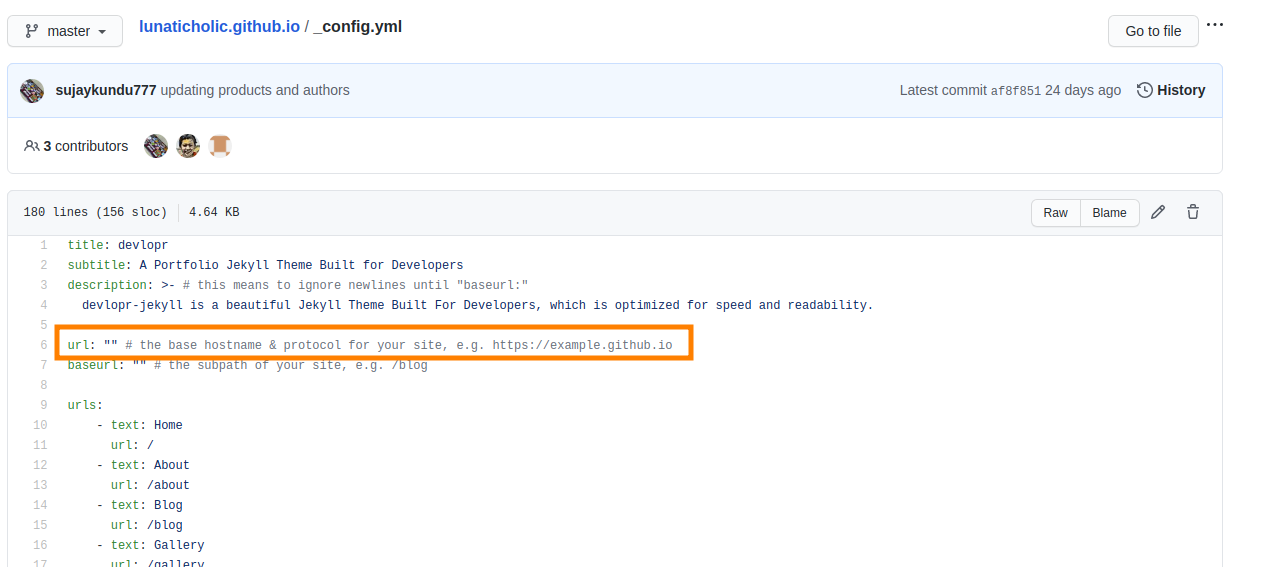Click the 'baseurl: ""' code line

(248, 365)
